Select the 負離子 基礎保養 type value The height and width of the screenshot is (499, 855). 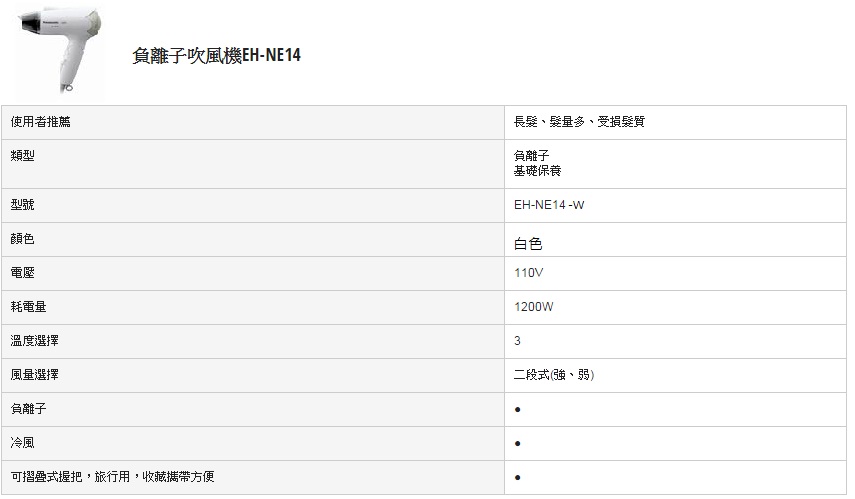537,163
